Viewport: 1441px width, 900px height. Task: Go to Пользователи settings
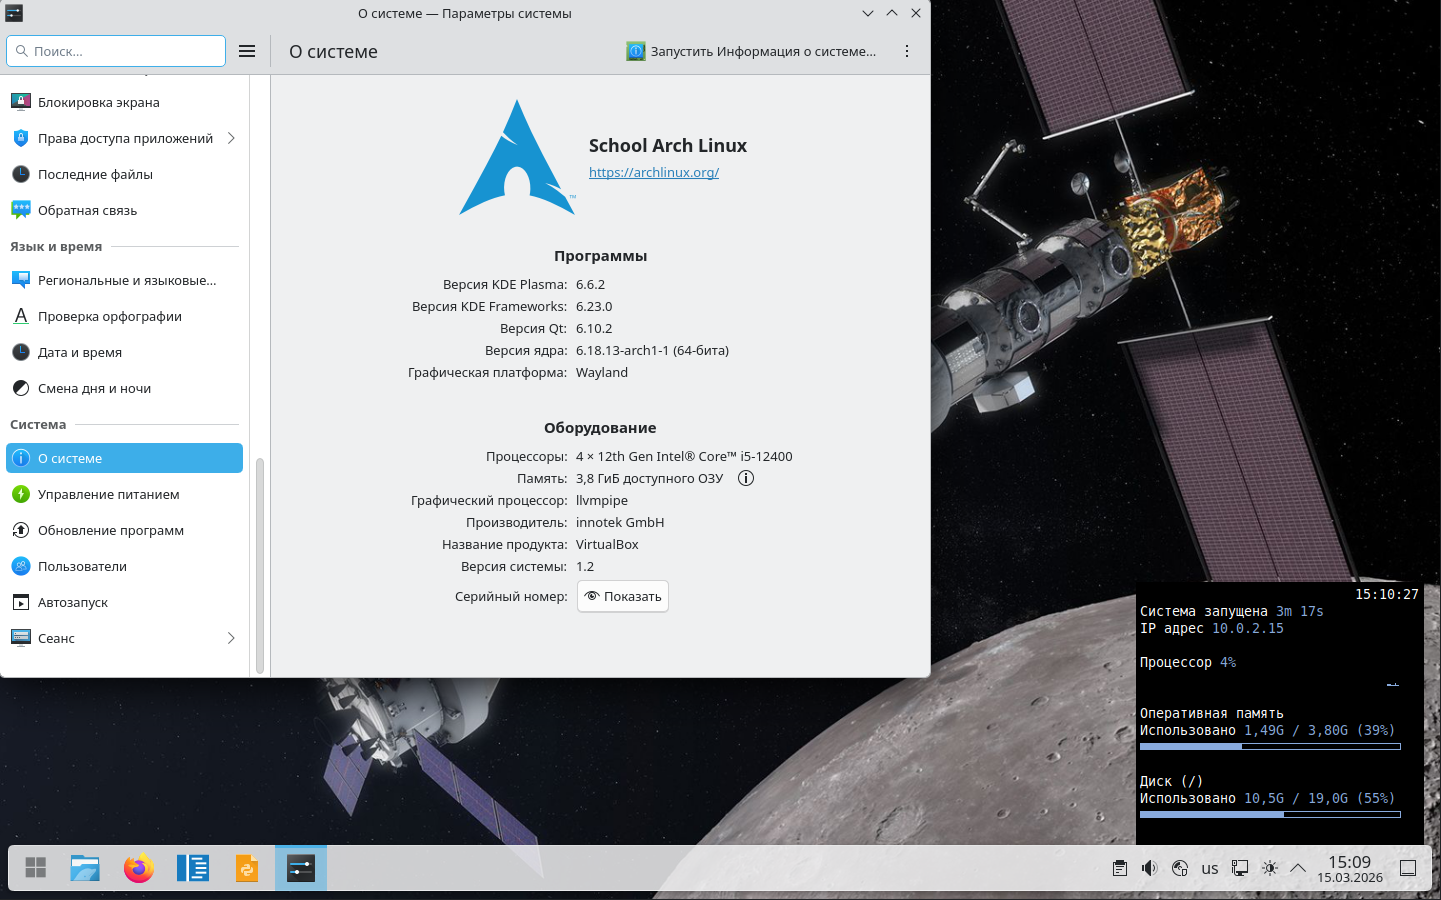[x=124, y=566]
